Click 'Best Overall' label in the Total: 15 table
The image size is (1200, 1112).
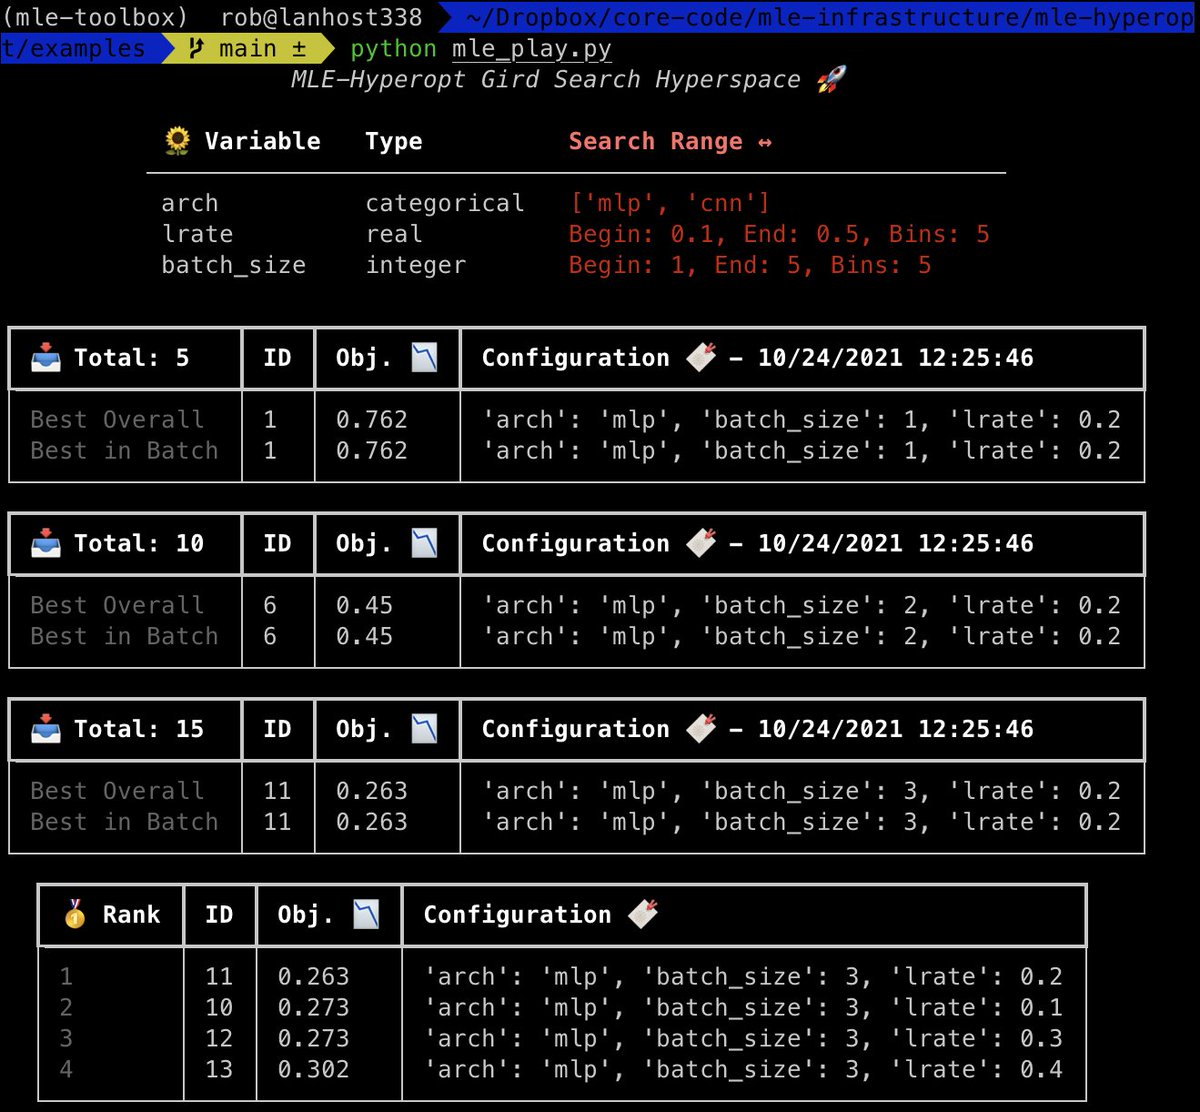(117, 791)
